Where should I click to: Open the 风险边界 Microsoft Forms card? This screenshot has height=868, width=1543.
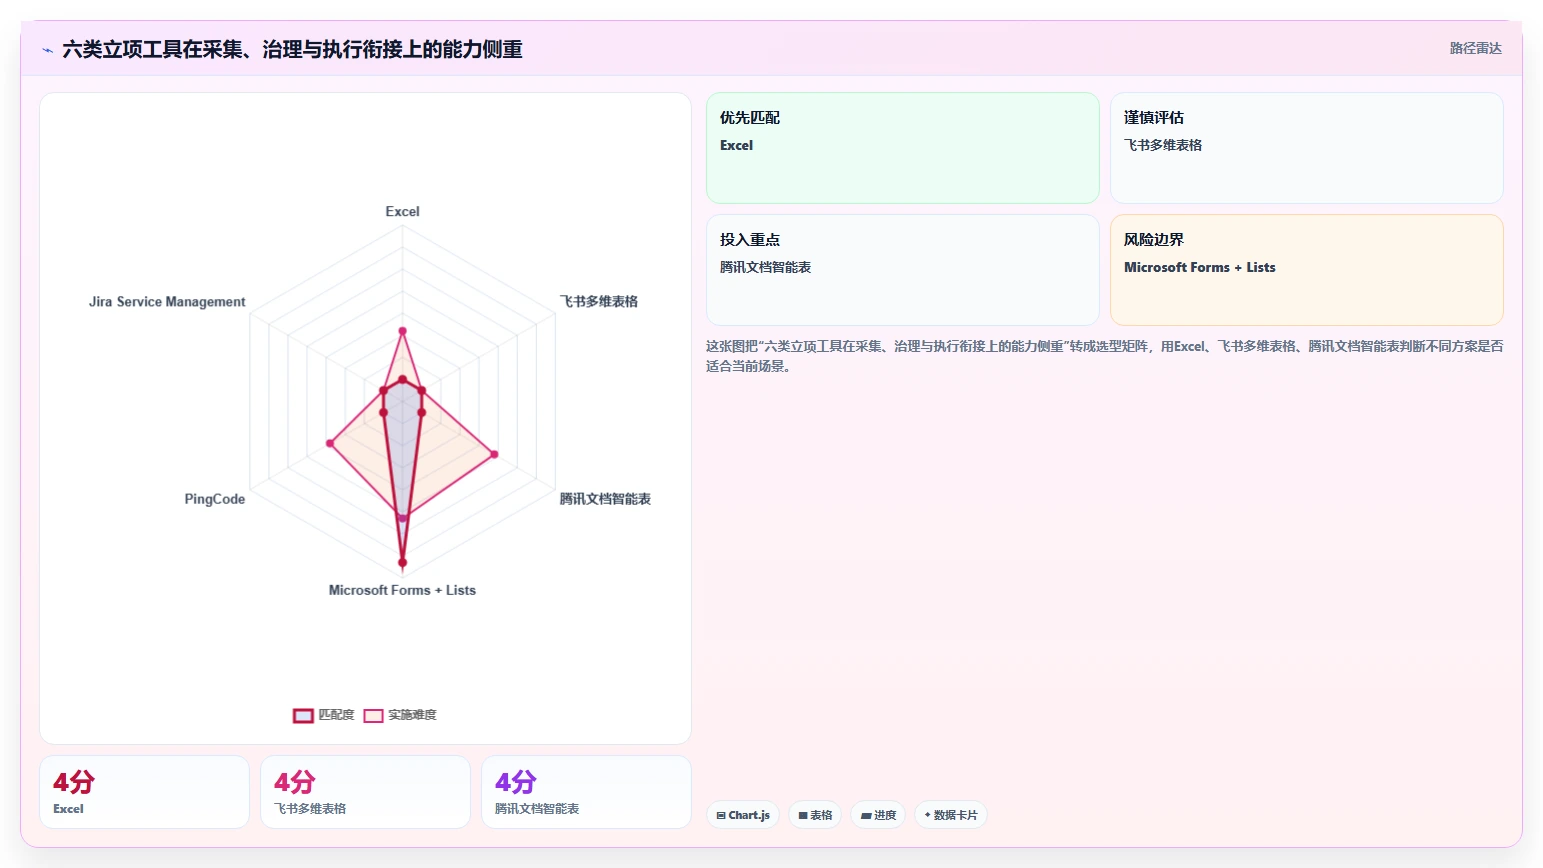[x=1306, y=270]
